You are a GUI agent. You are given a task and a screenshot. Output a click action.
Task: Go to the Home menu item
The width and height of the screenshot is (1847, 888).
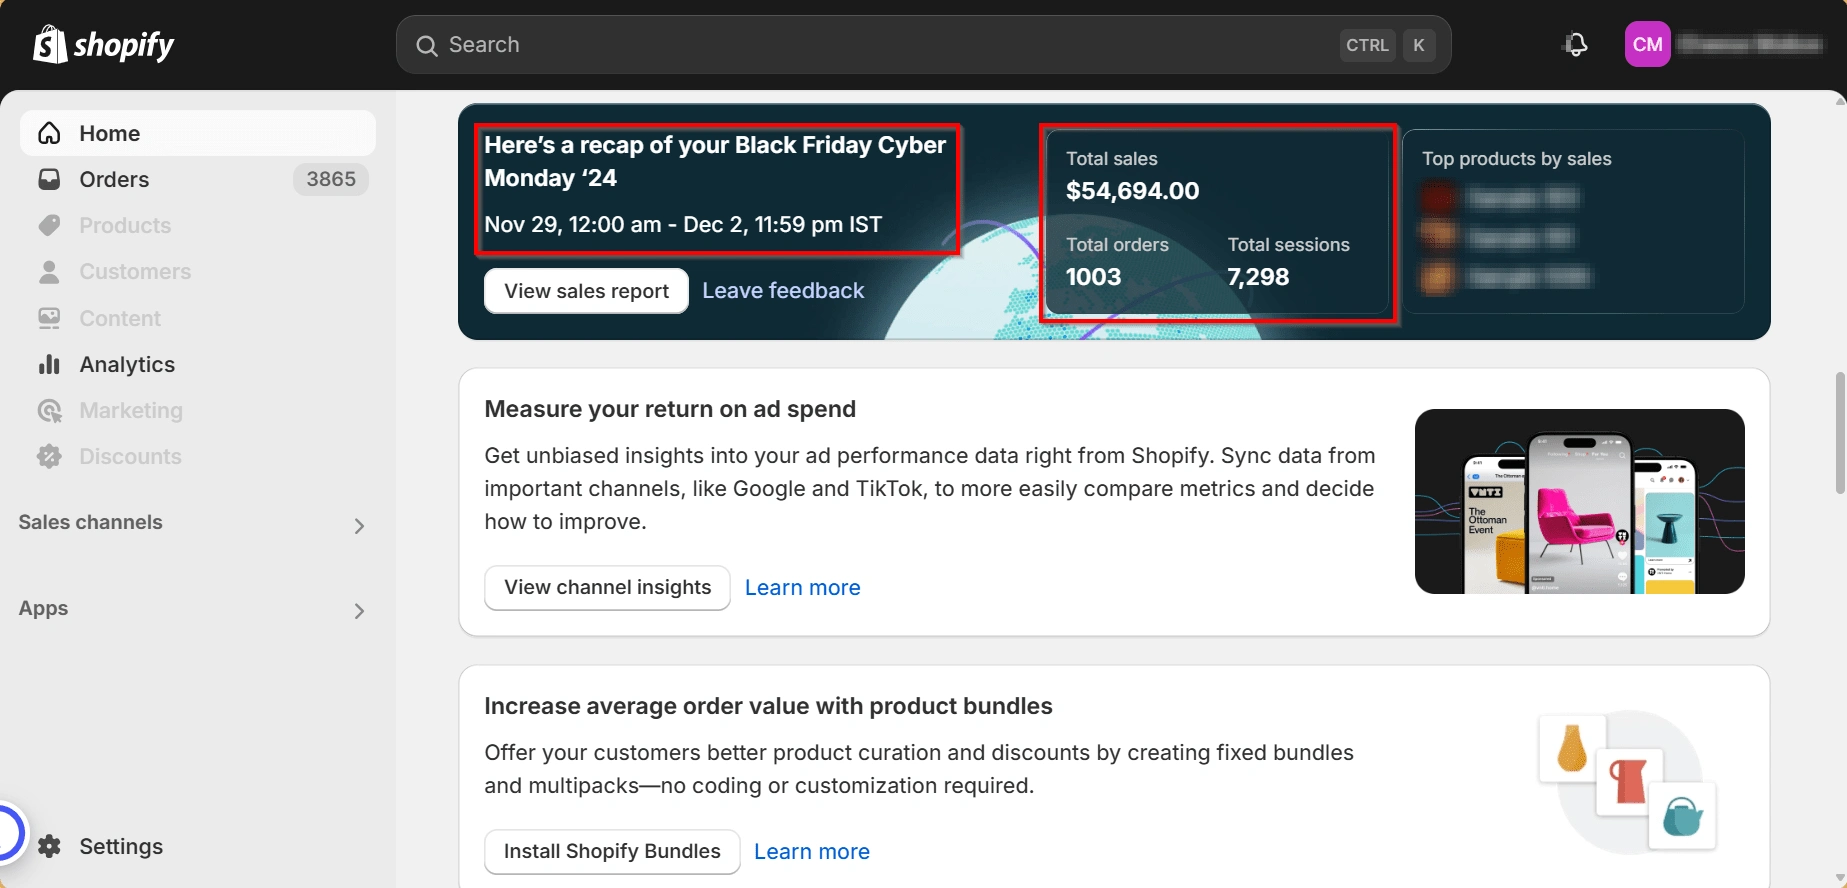tap(110, 134)
